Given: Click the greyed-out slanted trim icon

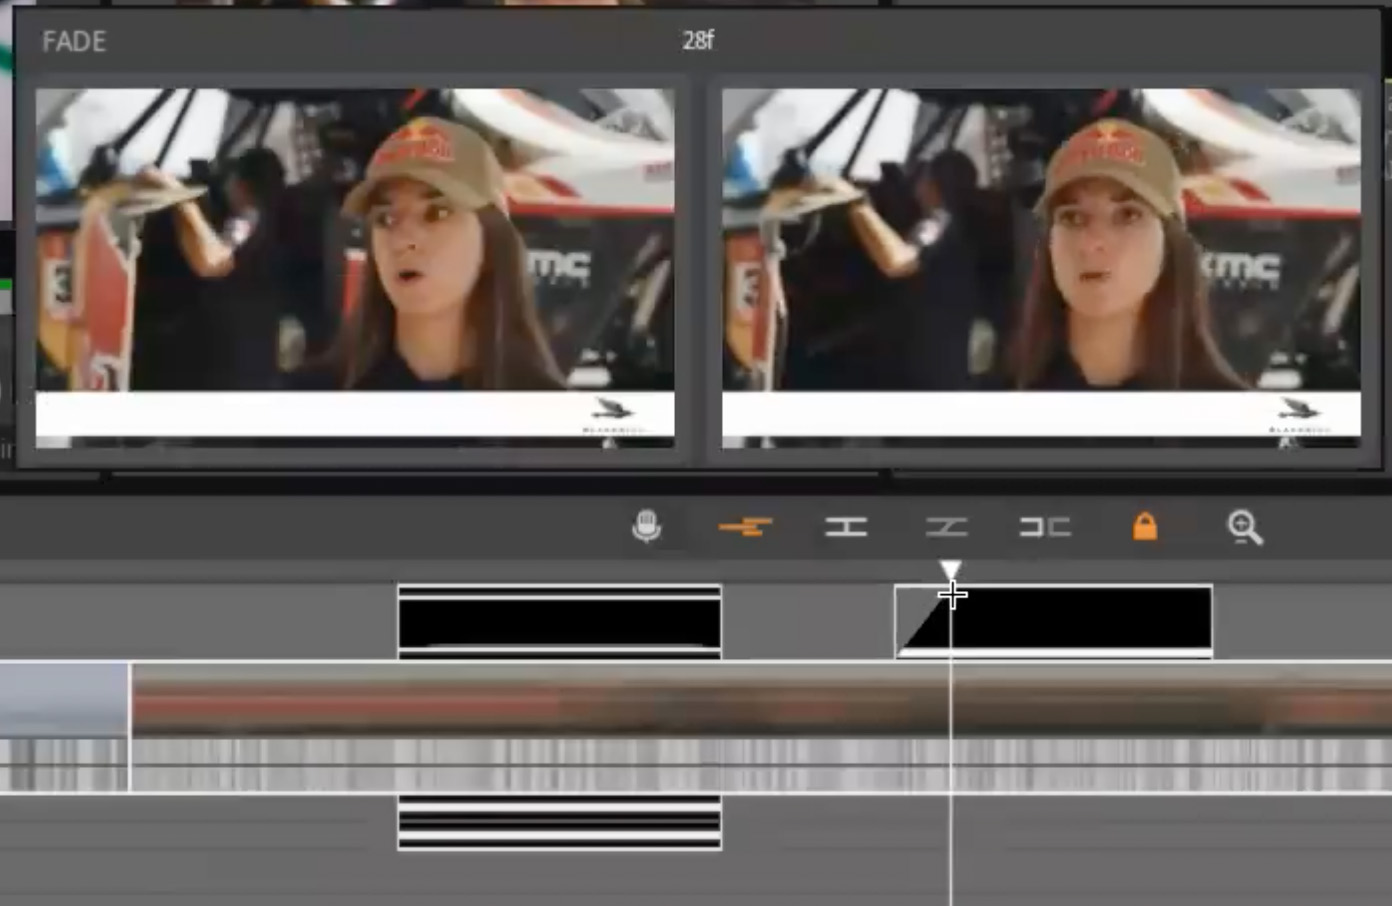Looking at the screenshot, I should point(946,526).
